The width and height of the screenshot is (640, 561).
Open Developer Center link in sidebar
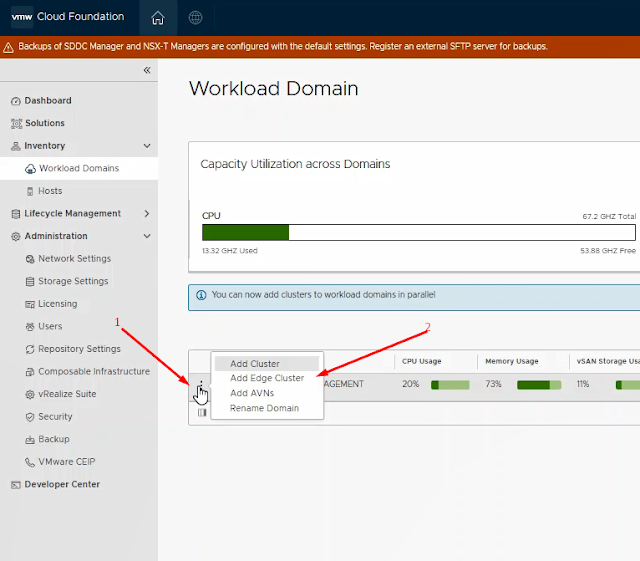coord(62,485)
